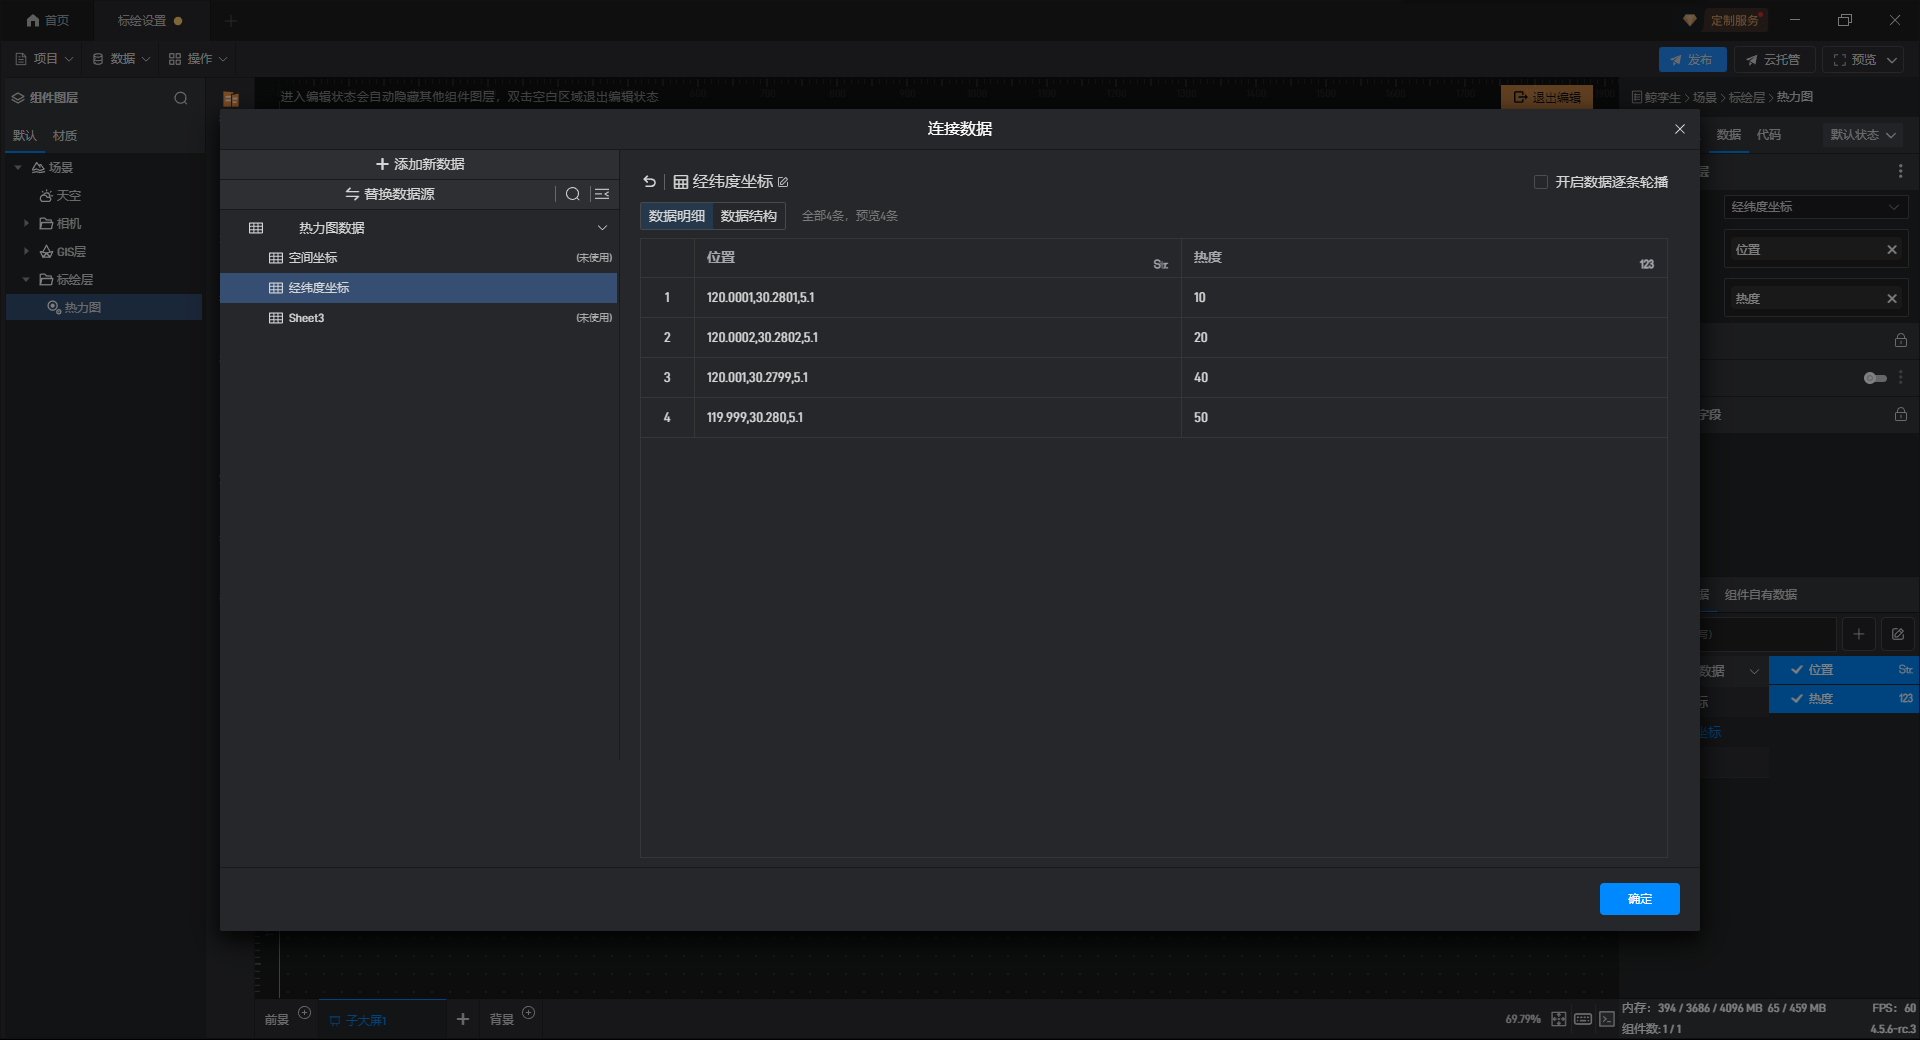Open the three-dot menu under the 数据 tab
This screenshot has height=1040, width=1920.
pos(1900,171)
